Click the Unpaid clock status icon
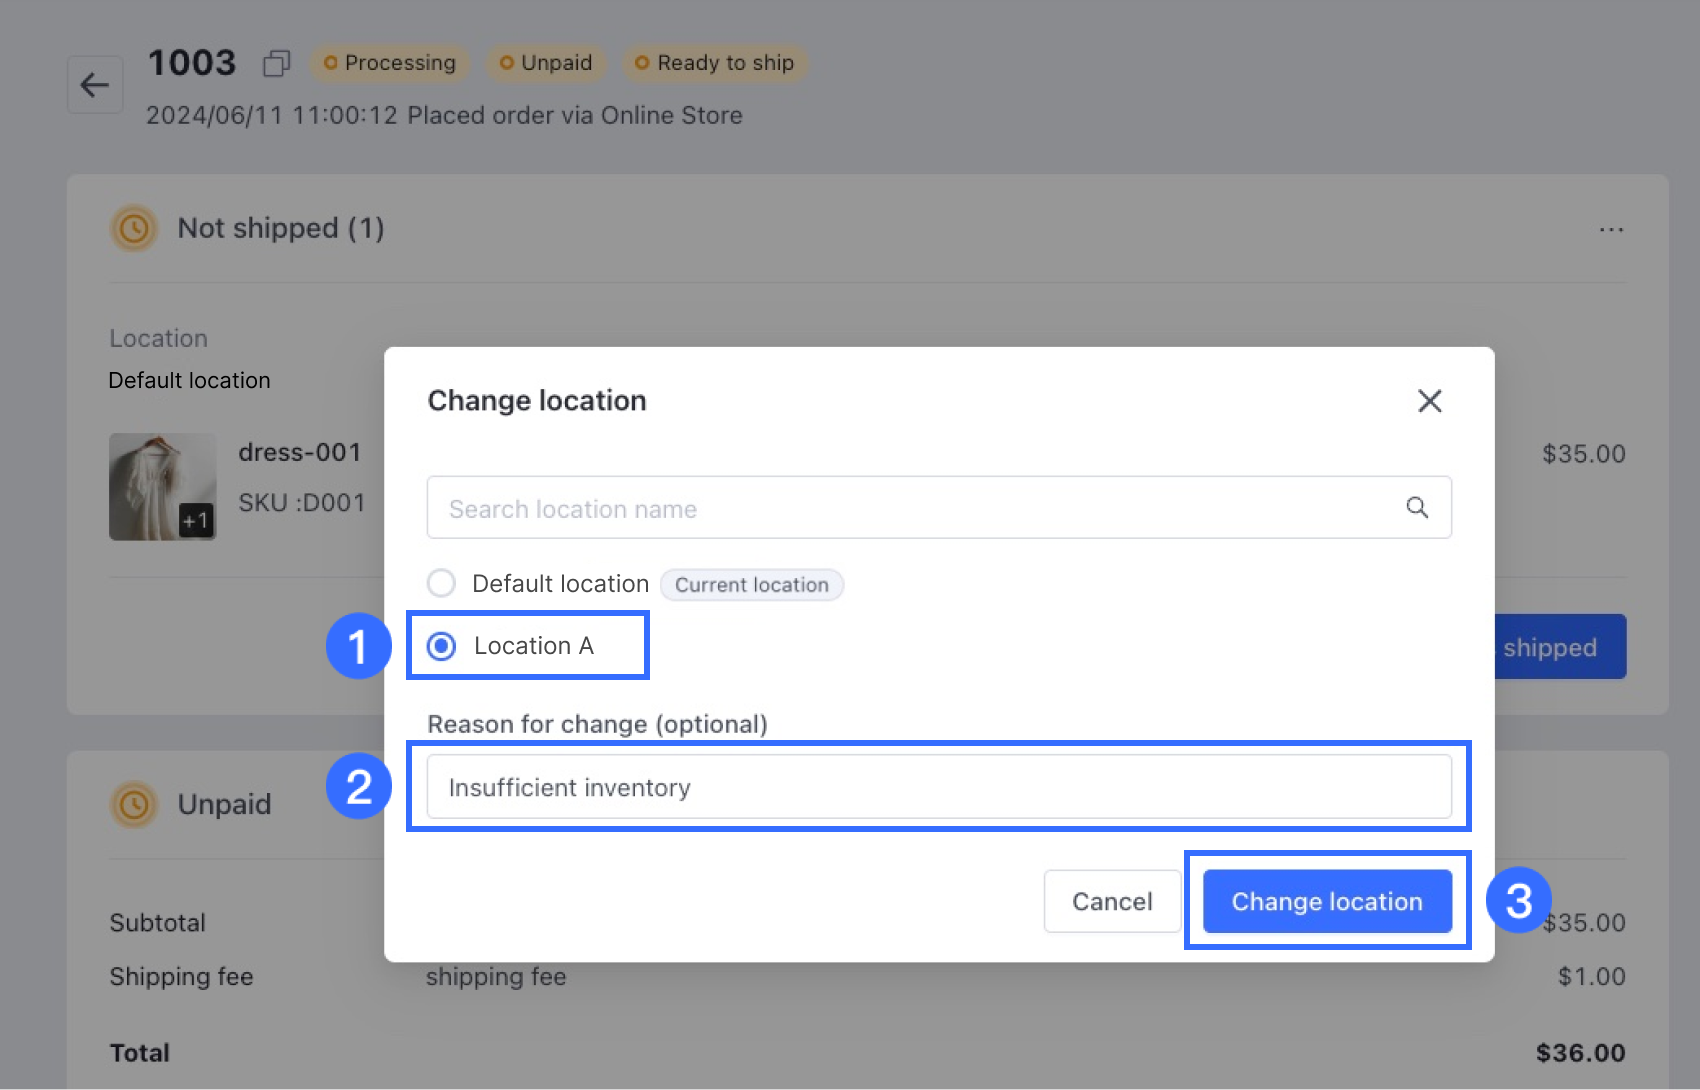This screenshot has height=1090, width=1700. pos(134,805)
